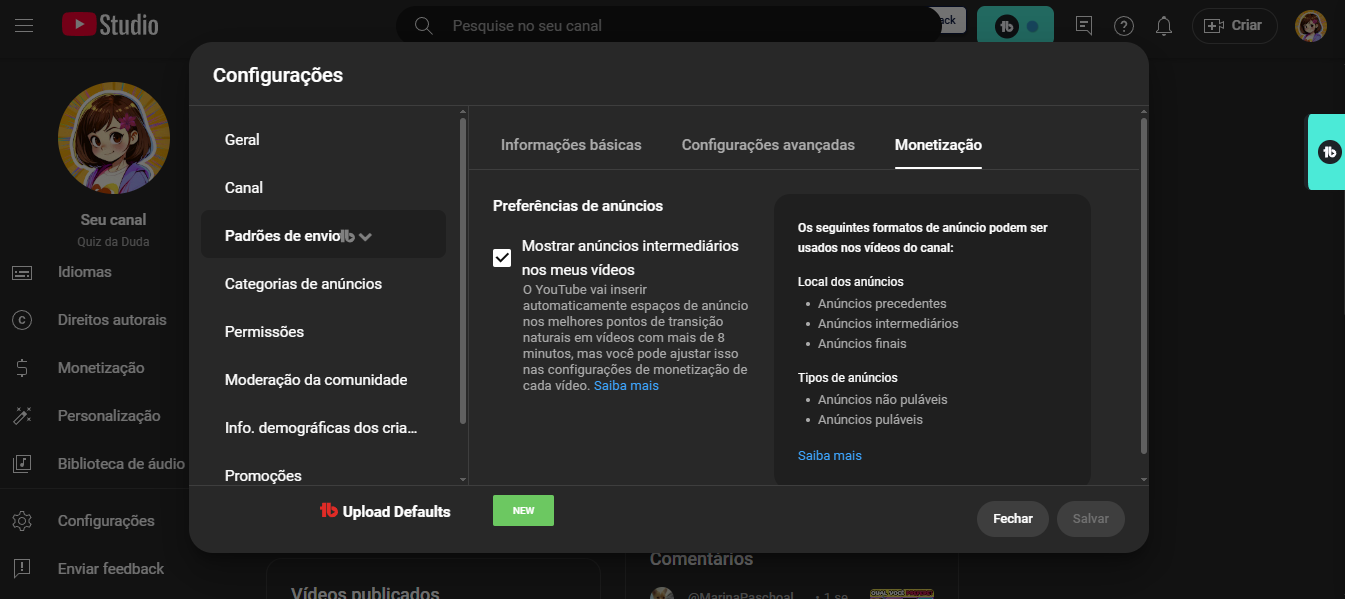Open the hamburger navigation menu
1345x599 pixels.
coord(24,25)
